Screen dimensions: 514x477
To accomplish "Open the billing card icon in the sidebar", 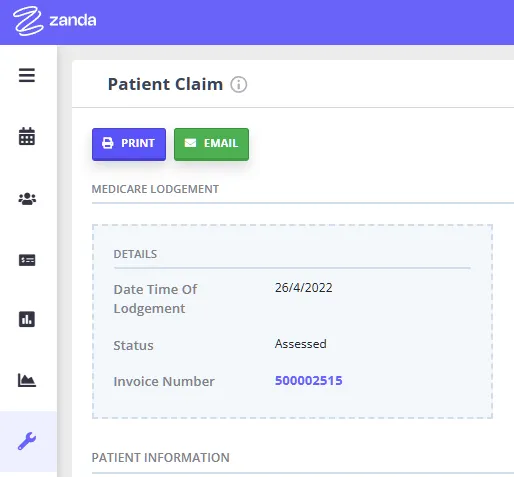I will tap(27, 260).
